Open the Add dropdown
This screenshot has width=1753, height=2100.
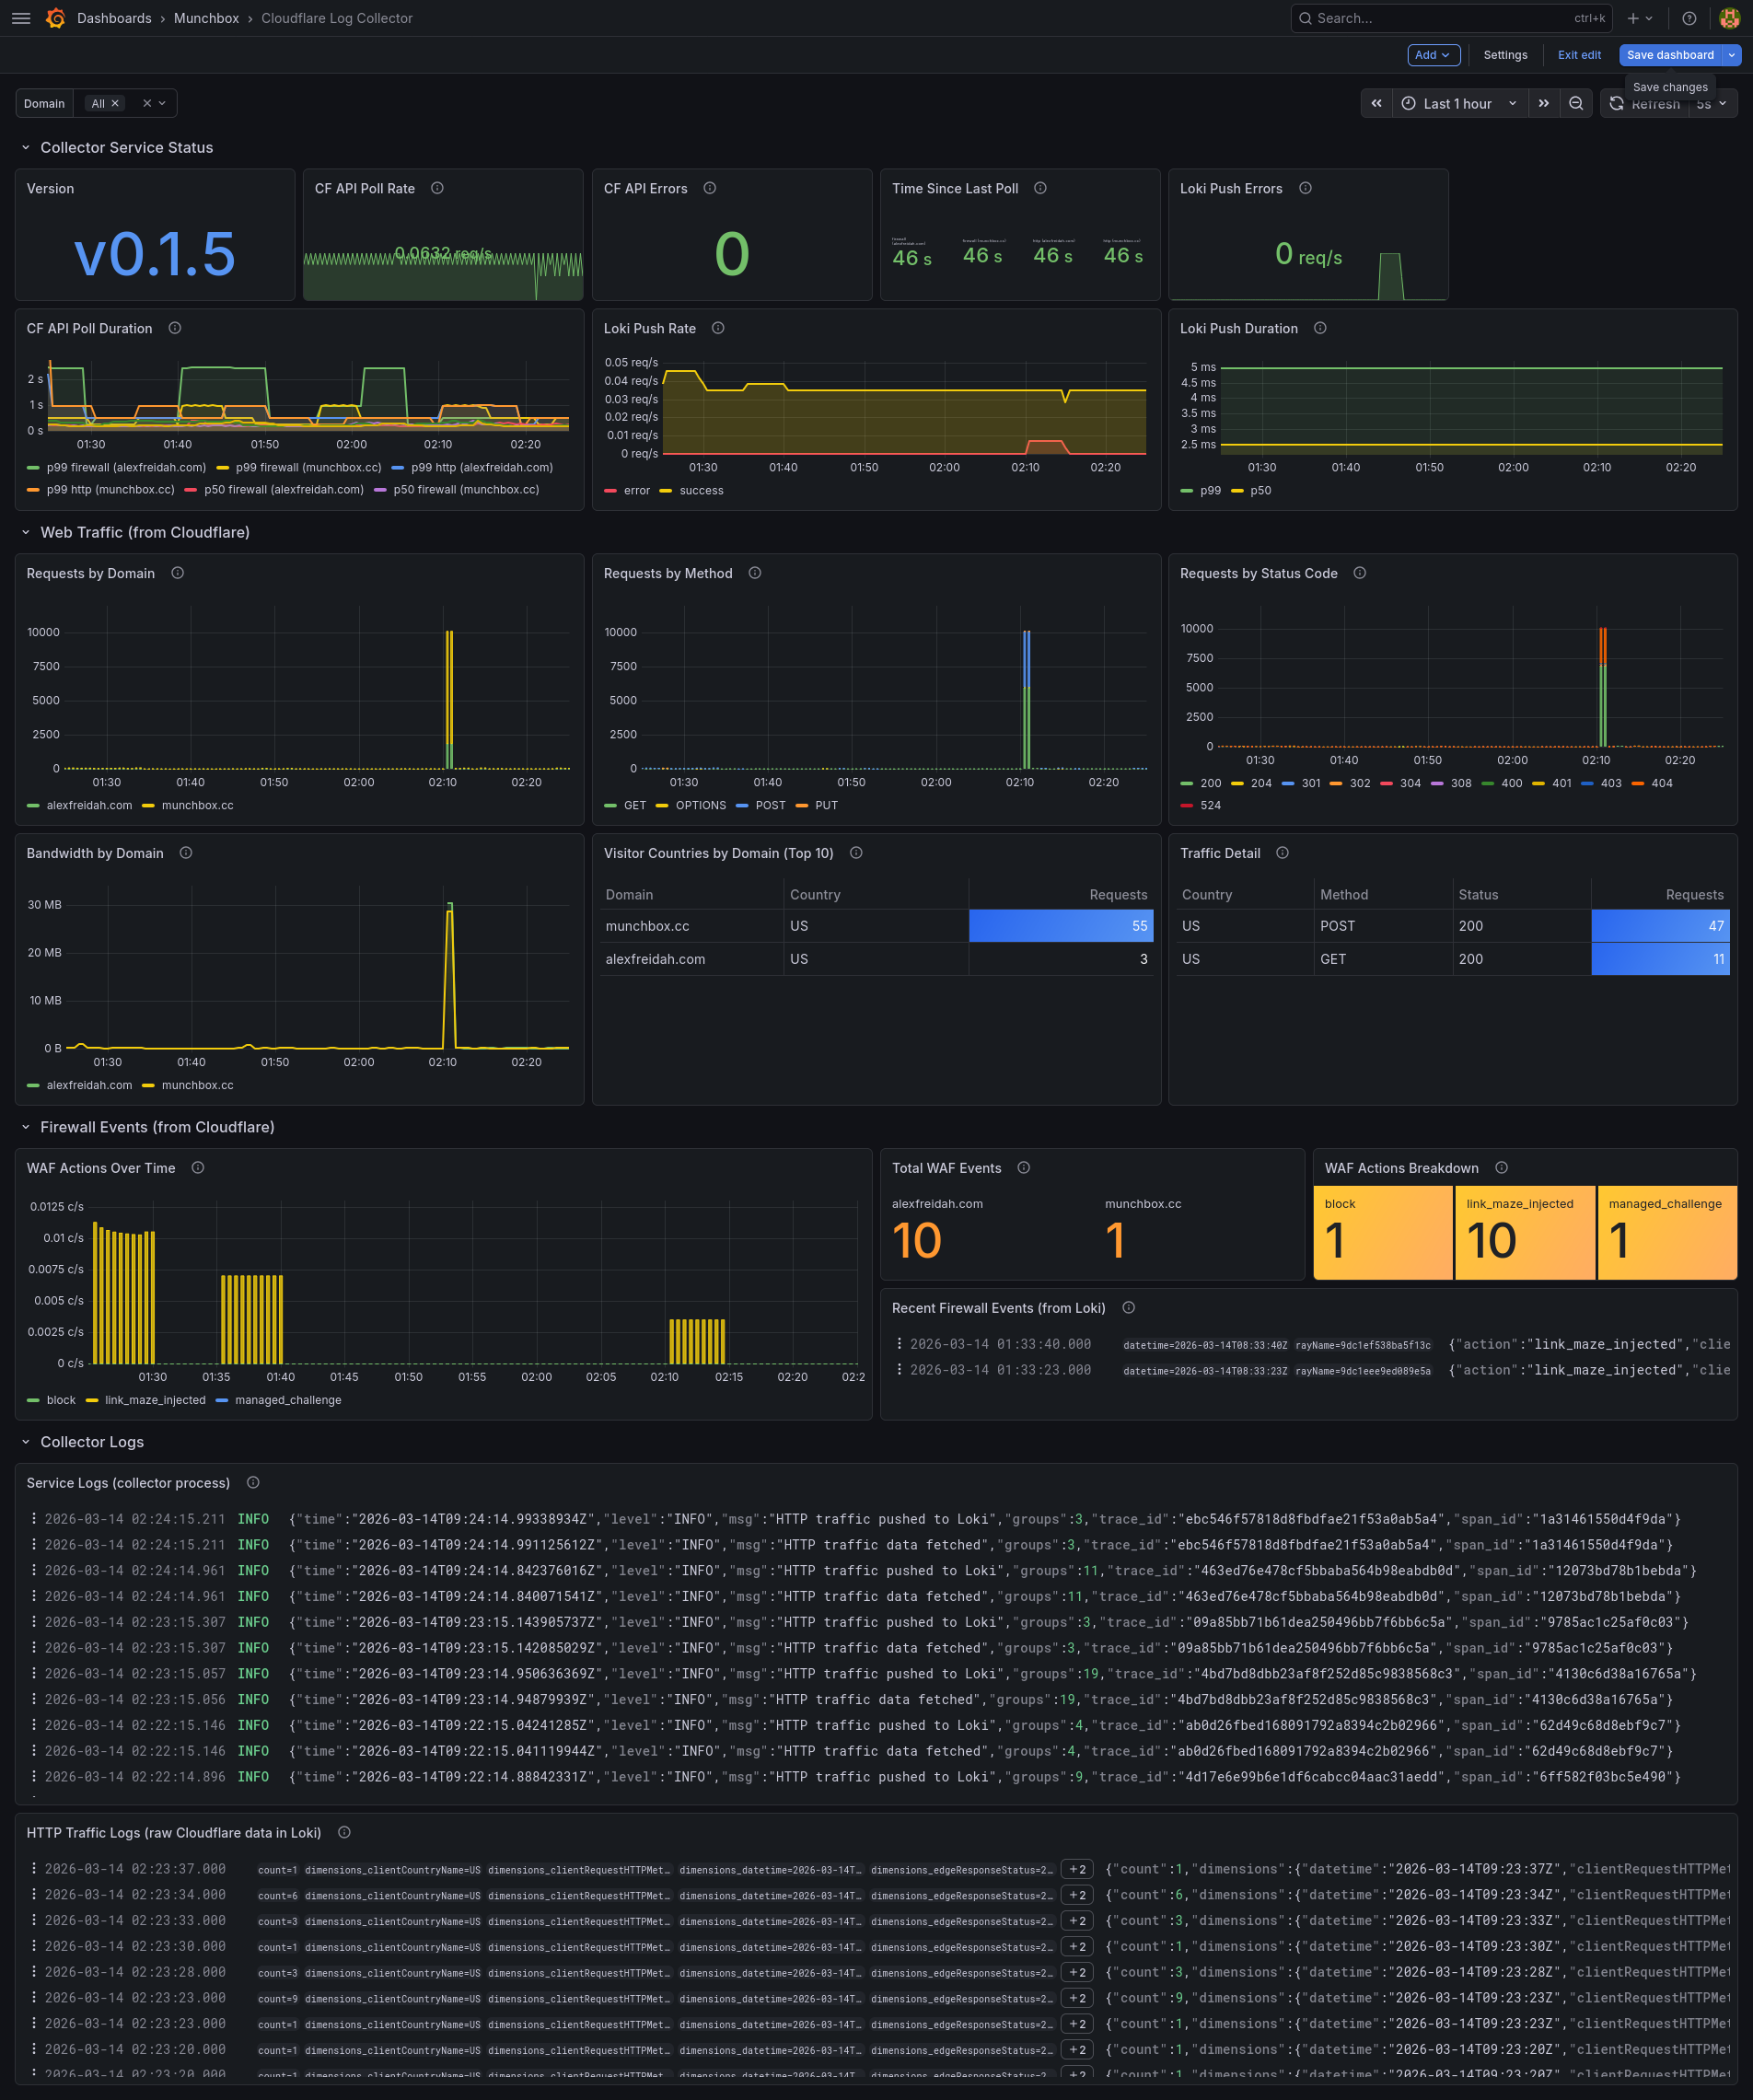(x=1433, y=55)
